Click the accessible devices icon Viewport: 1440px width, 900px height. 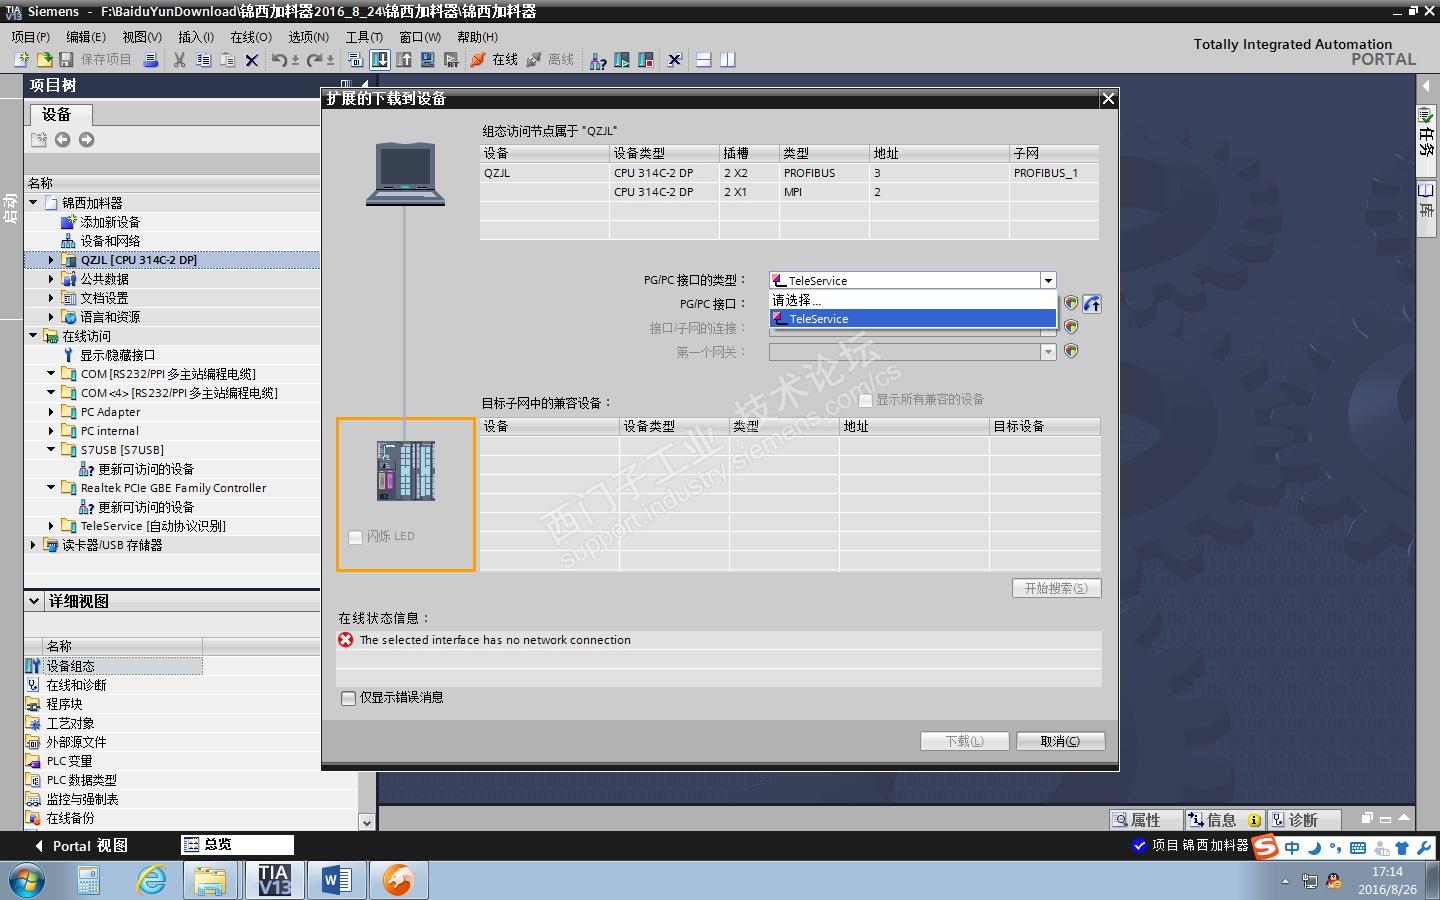click(x=598, y=60)
